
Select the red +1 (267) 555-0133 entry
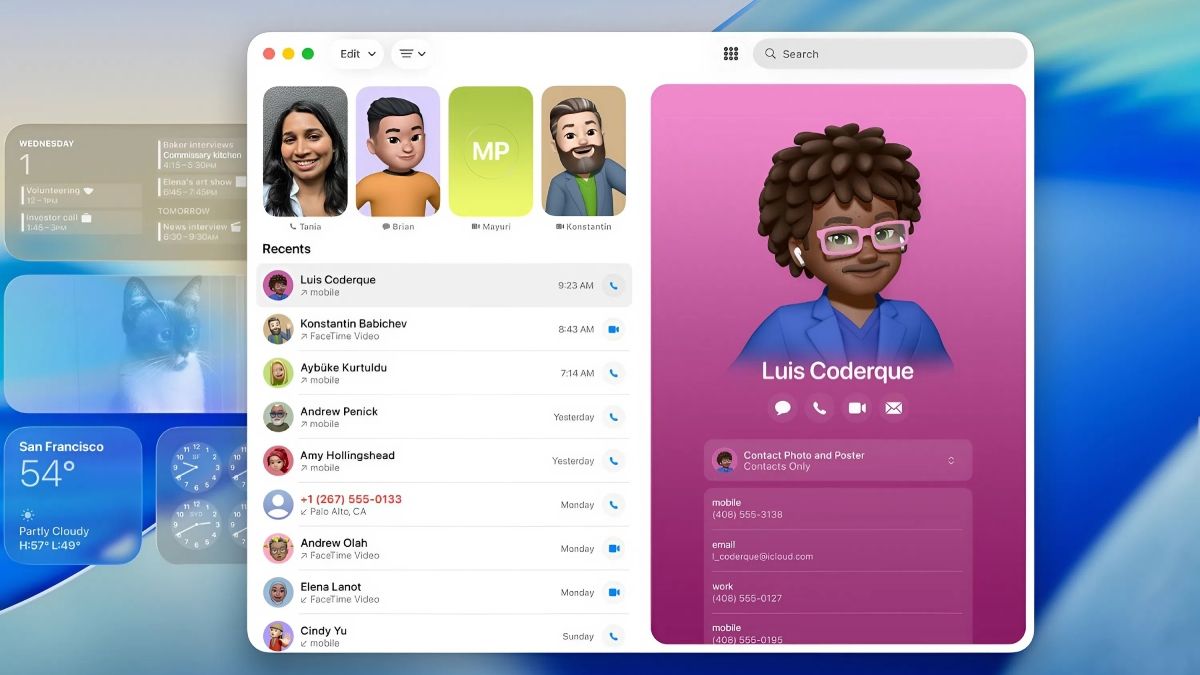click(x=444, y=505)
